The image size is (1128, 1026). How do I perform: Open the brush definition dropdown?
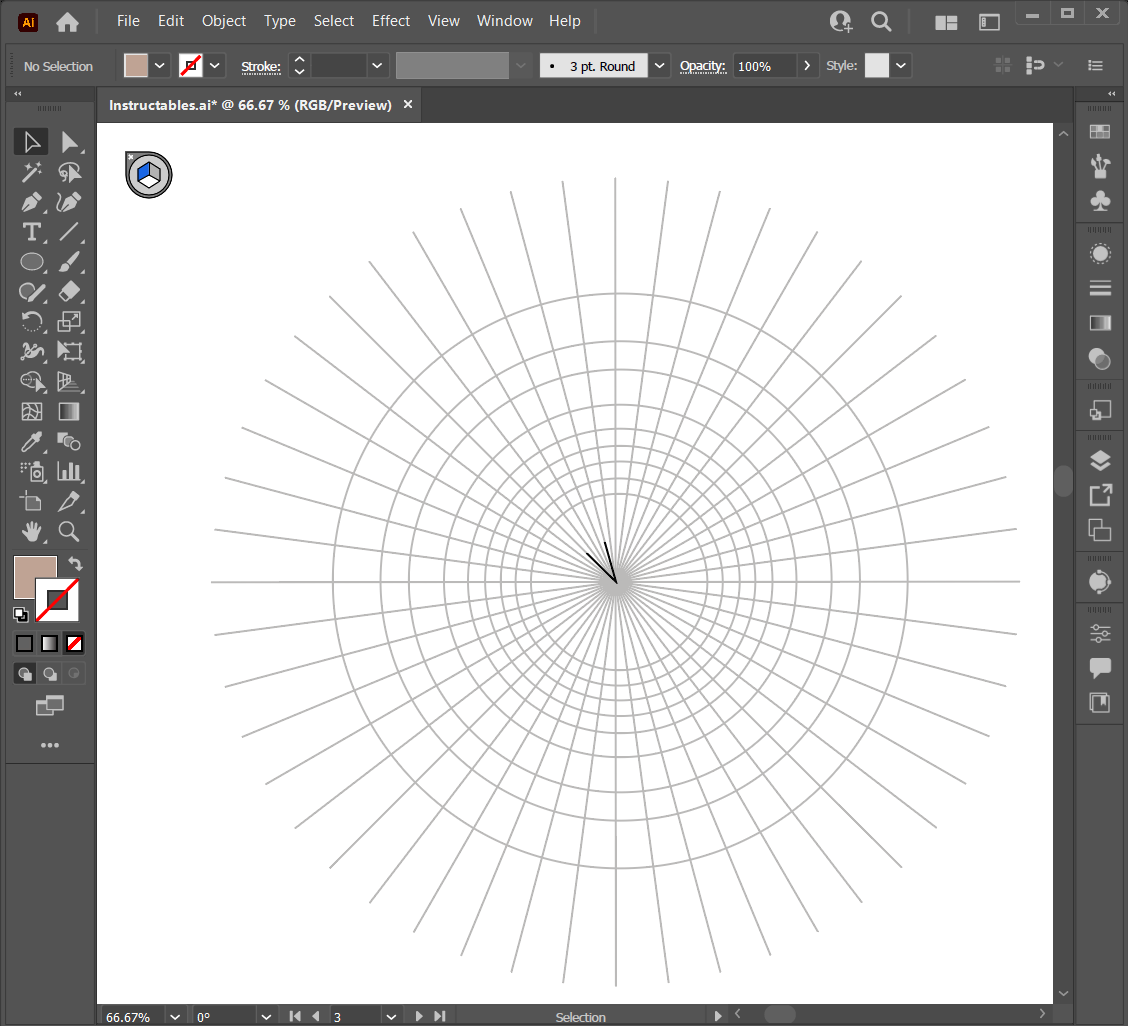tap(660, 66)
